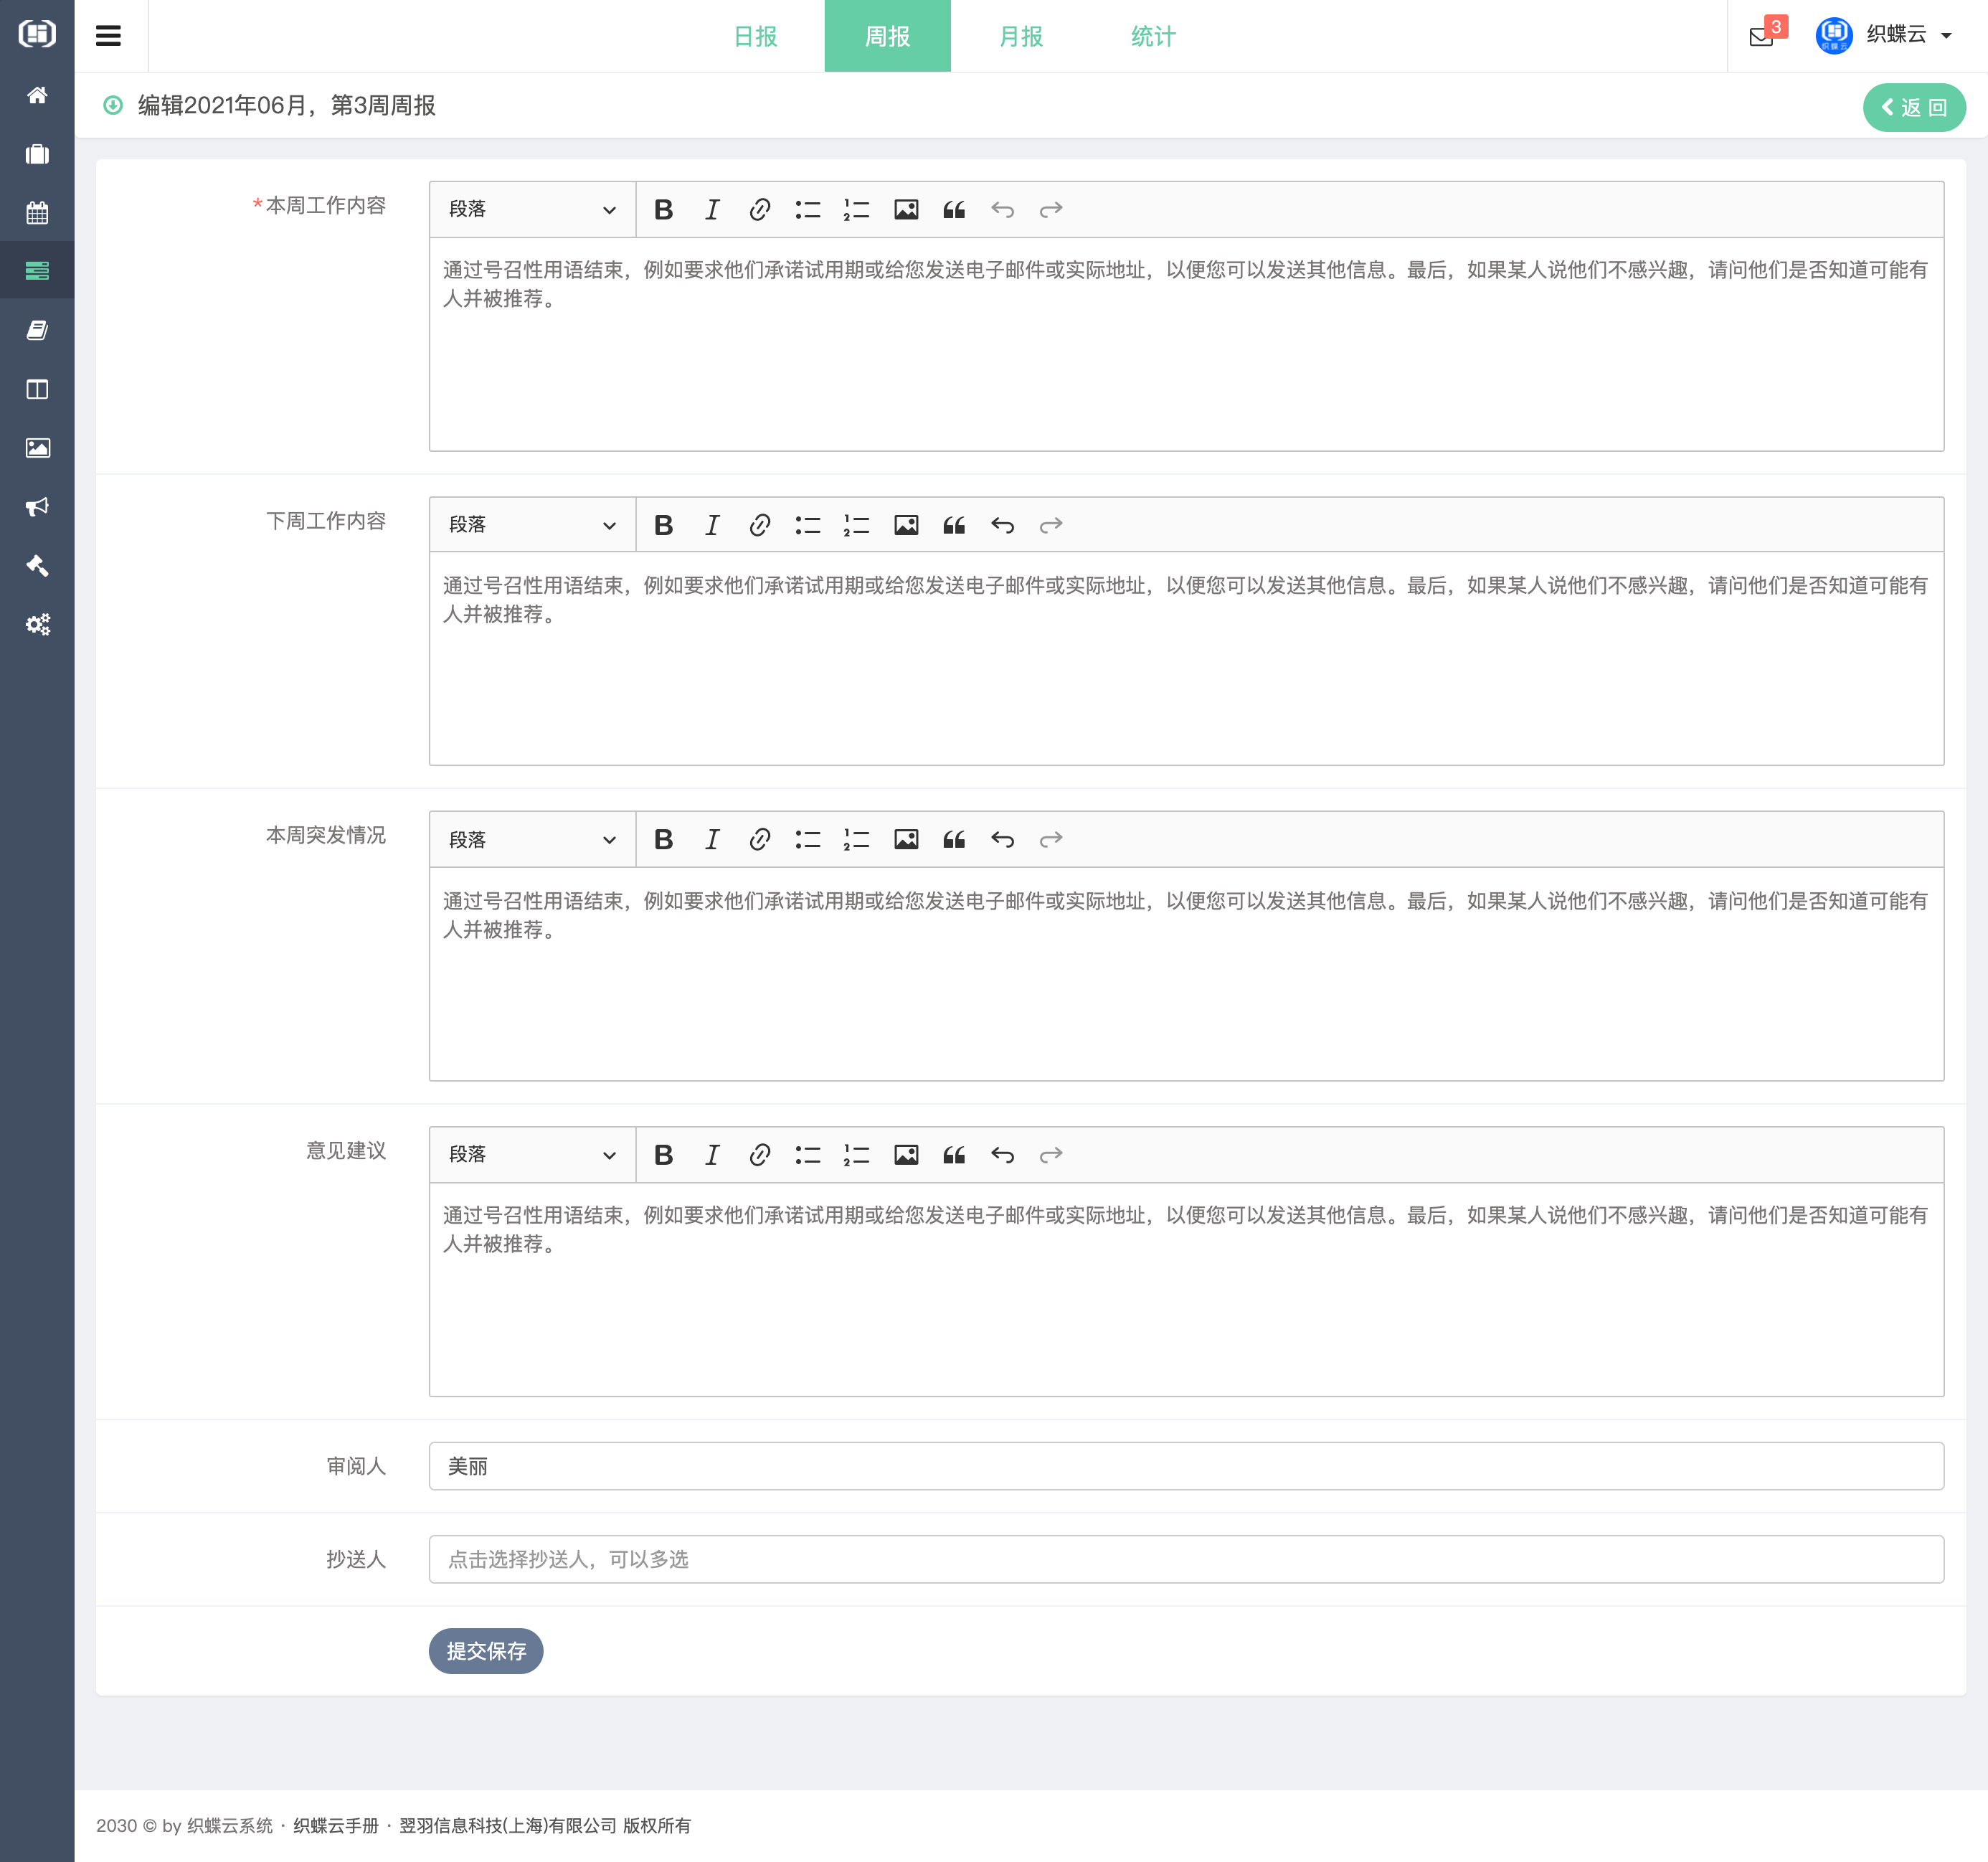Open the sidebar calendar icon
This screenshot has width=1988, height=1862.
(x=37, y=212)
